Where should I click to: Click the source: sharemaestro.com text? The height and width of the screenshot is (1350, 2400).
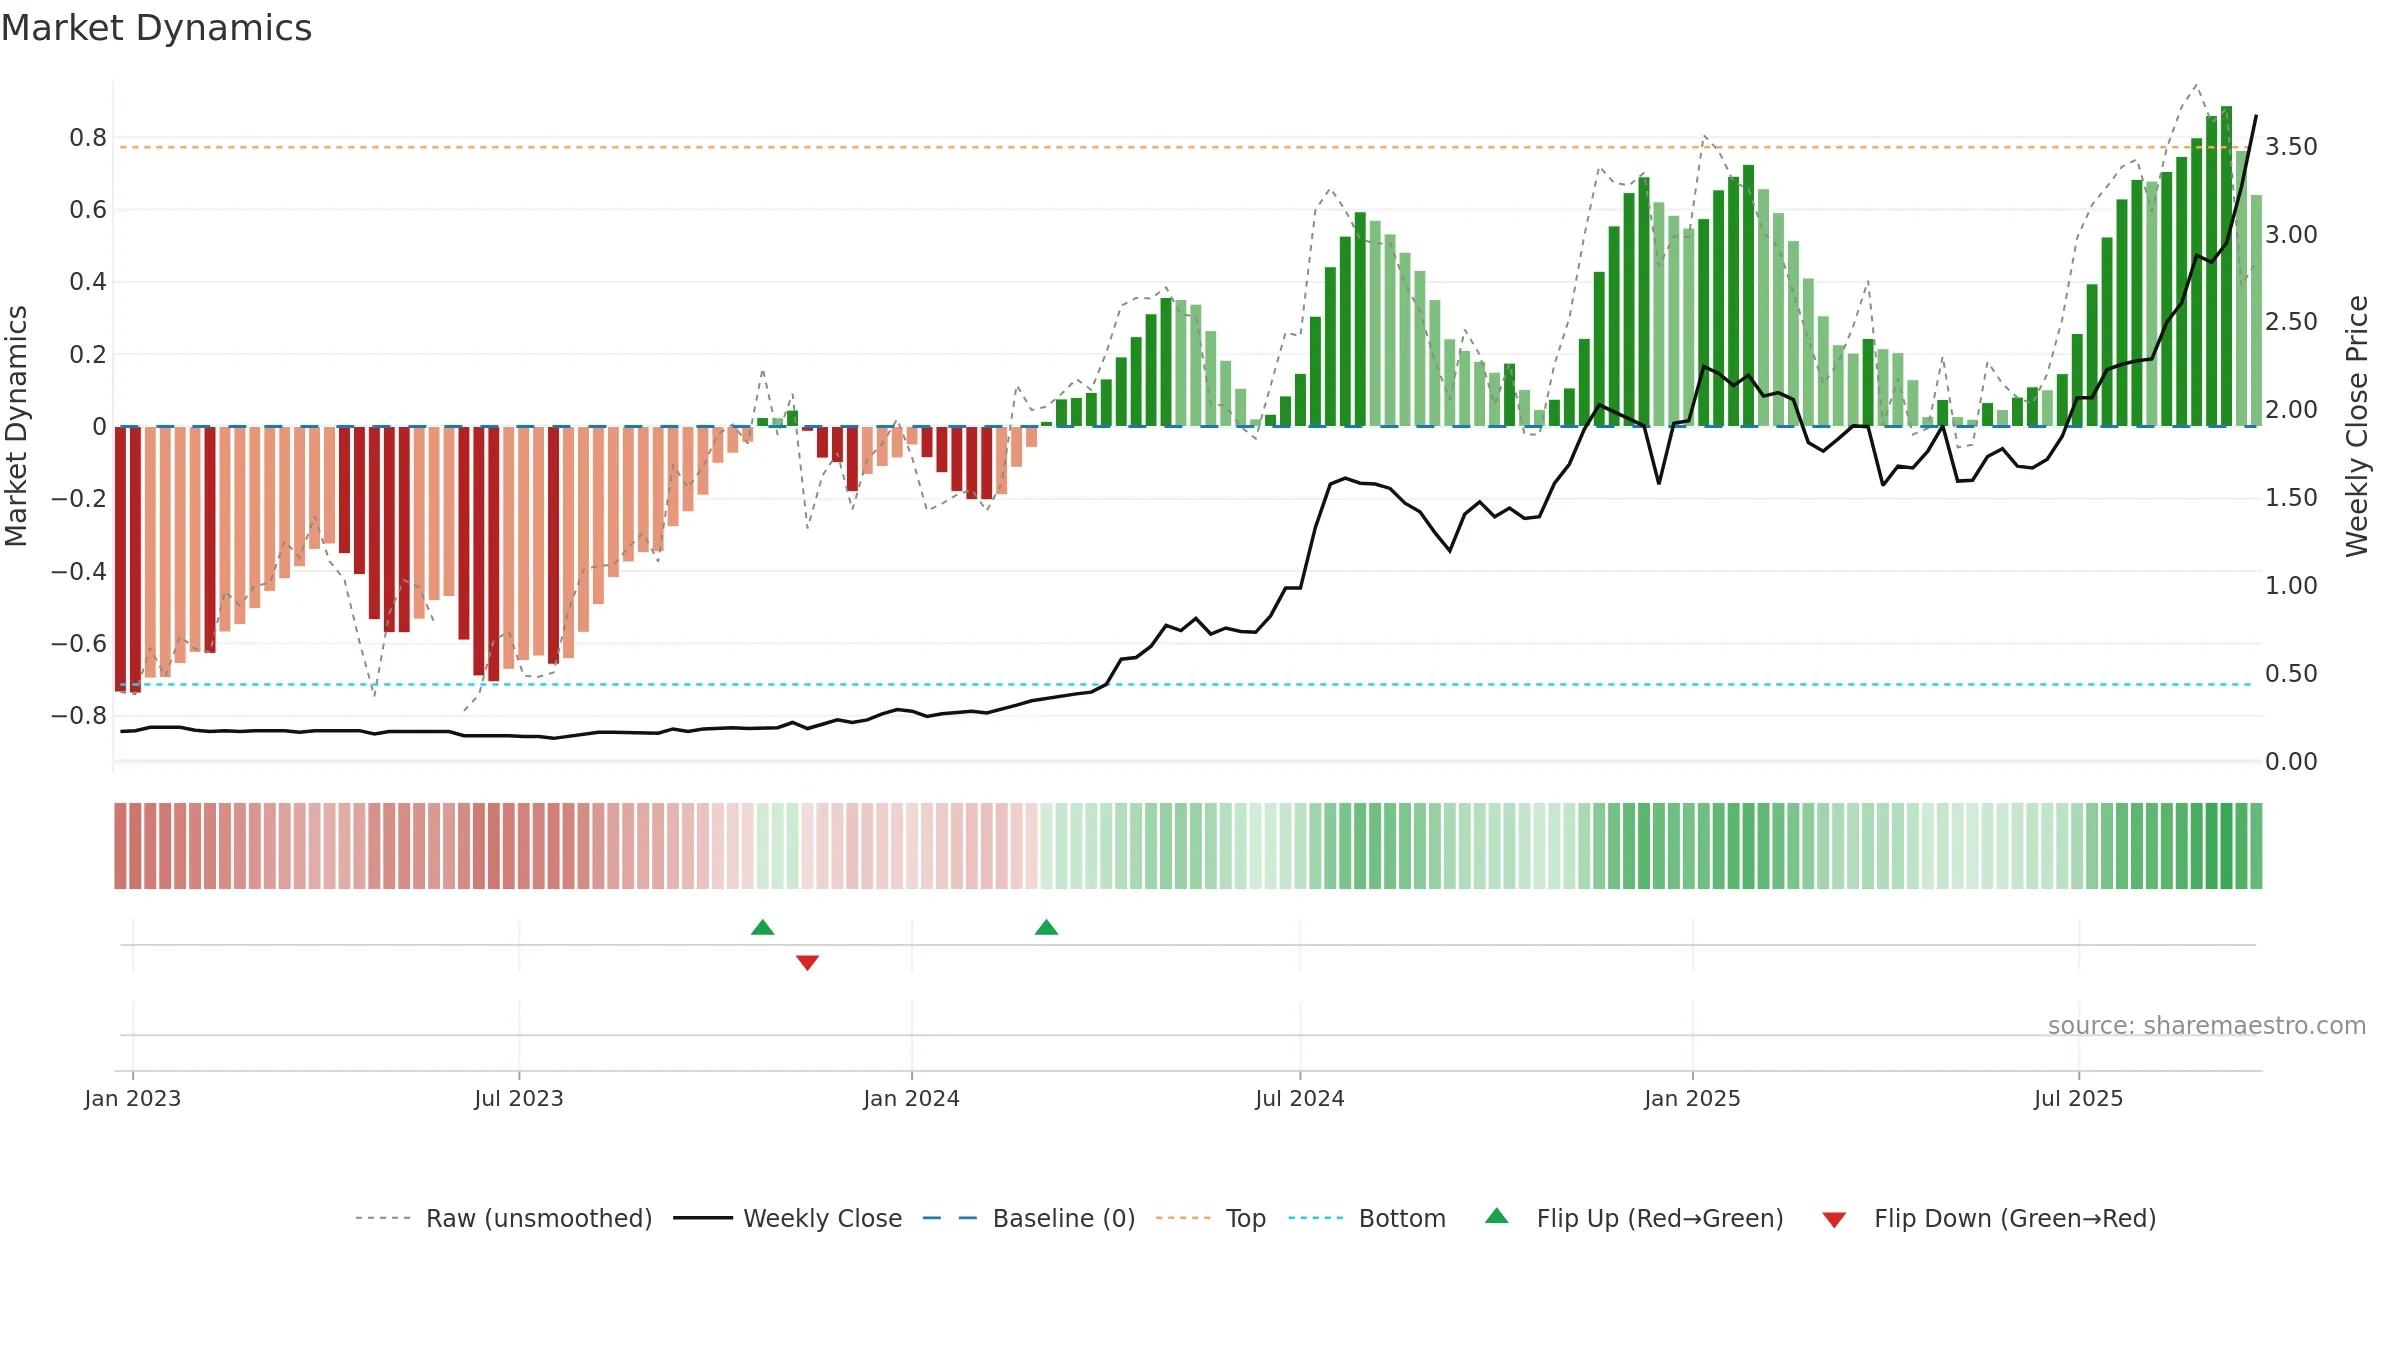point(2207,1025)
